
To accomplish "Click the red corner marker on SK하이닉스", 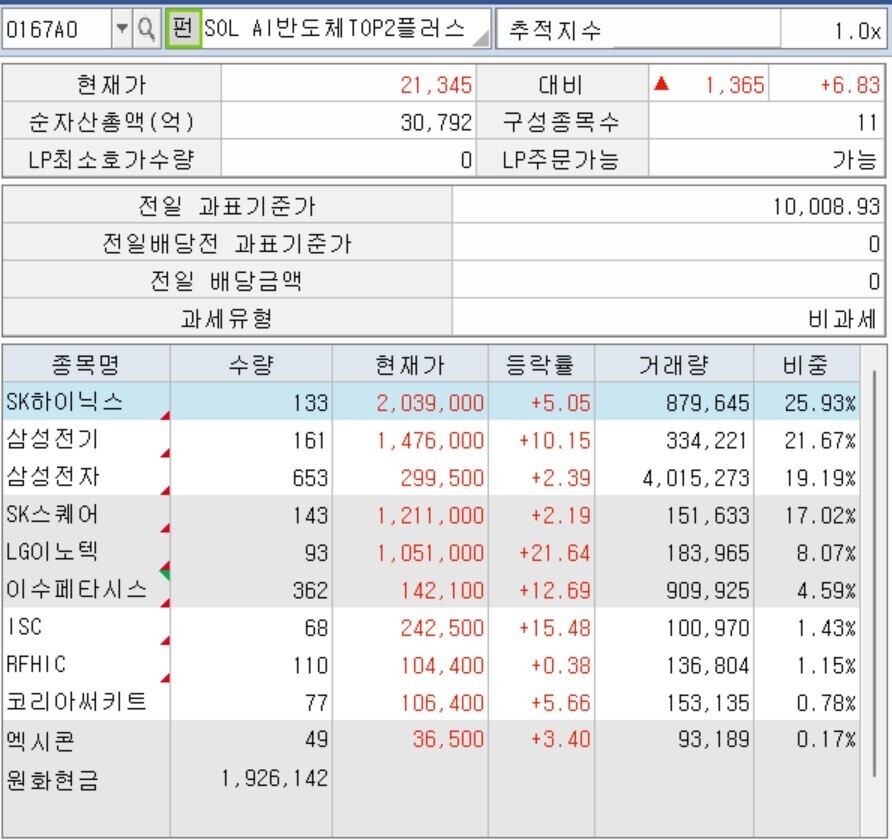I will point(166,416).
